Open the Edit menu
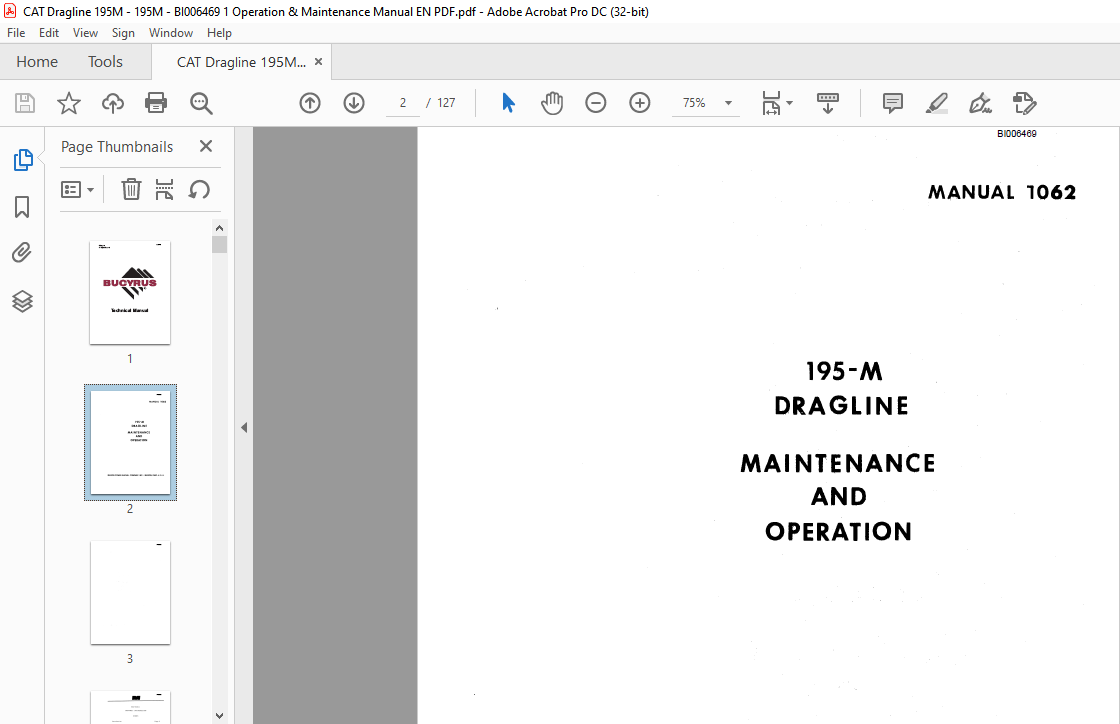Screen dimensions: 1120x724 point(49,33)
